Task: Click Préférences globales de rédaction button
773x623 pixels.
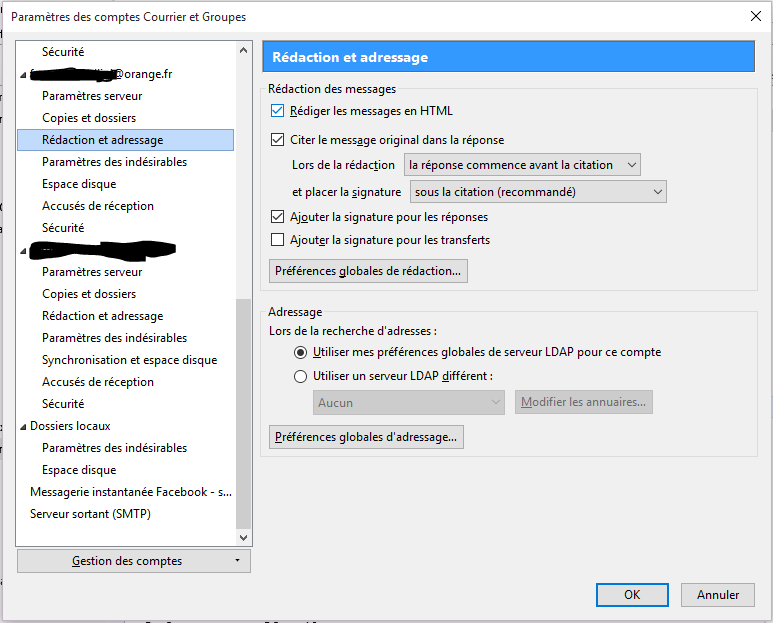Action: coord(368,271)
